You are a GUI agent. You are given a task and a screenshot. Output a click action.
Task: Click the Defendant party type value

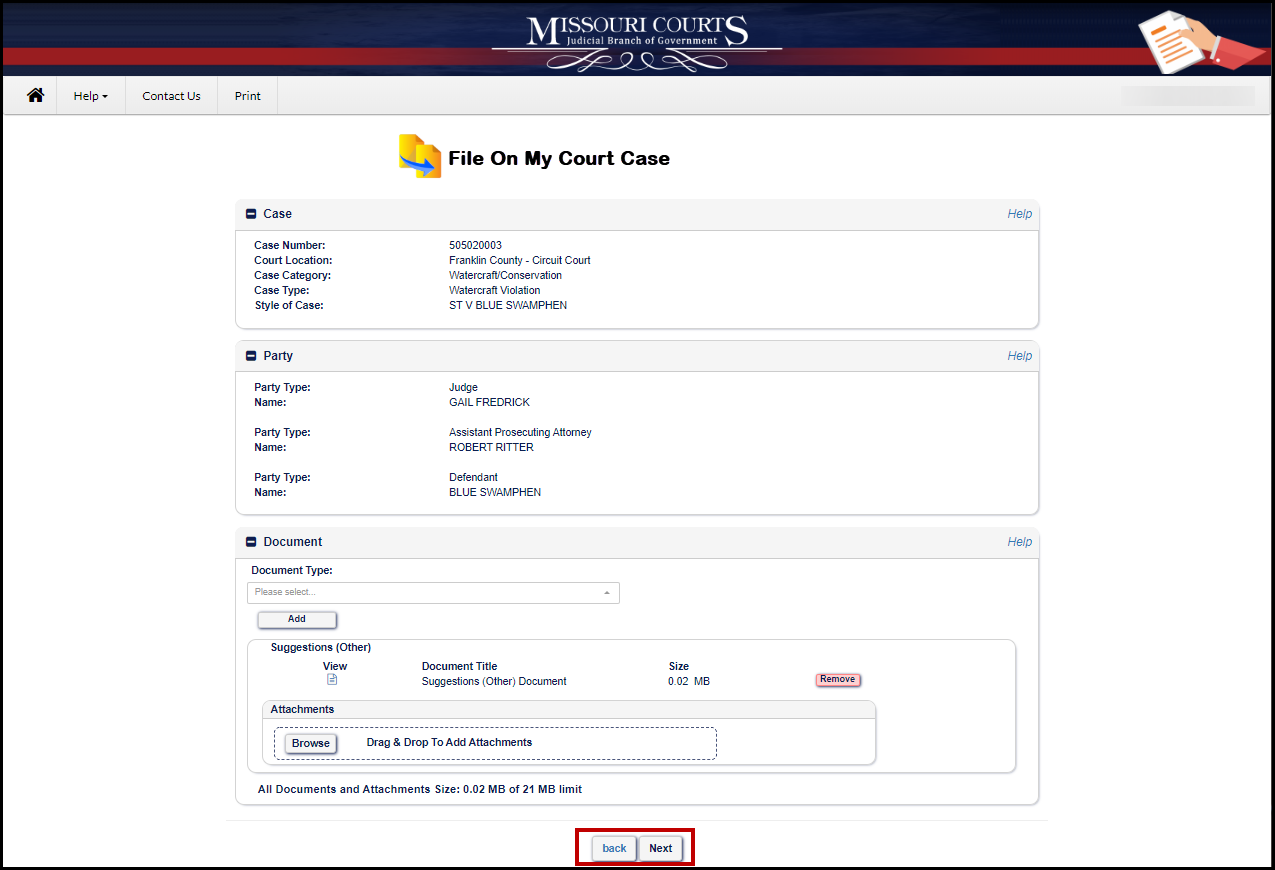(473, 477)
